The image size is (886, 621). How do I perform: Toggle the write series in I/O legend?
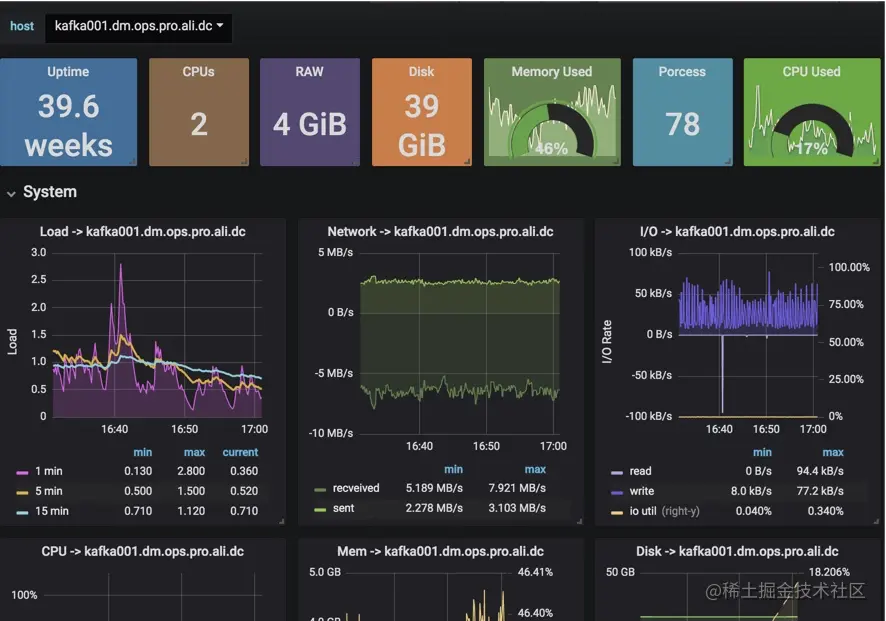click(x=642, y=491)
